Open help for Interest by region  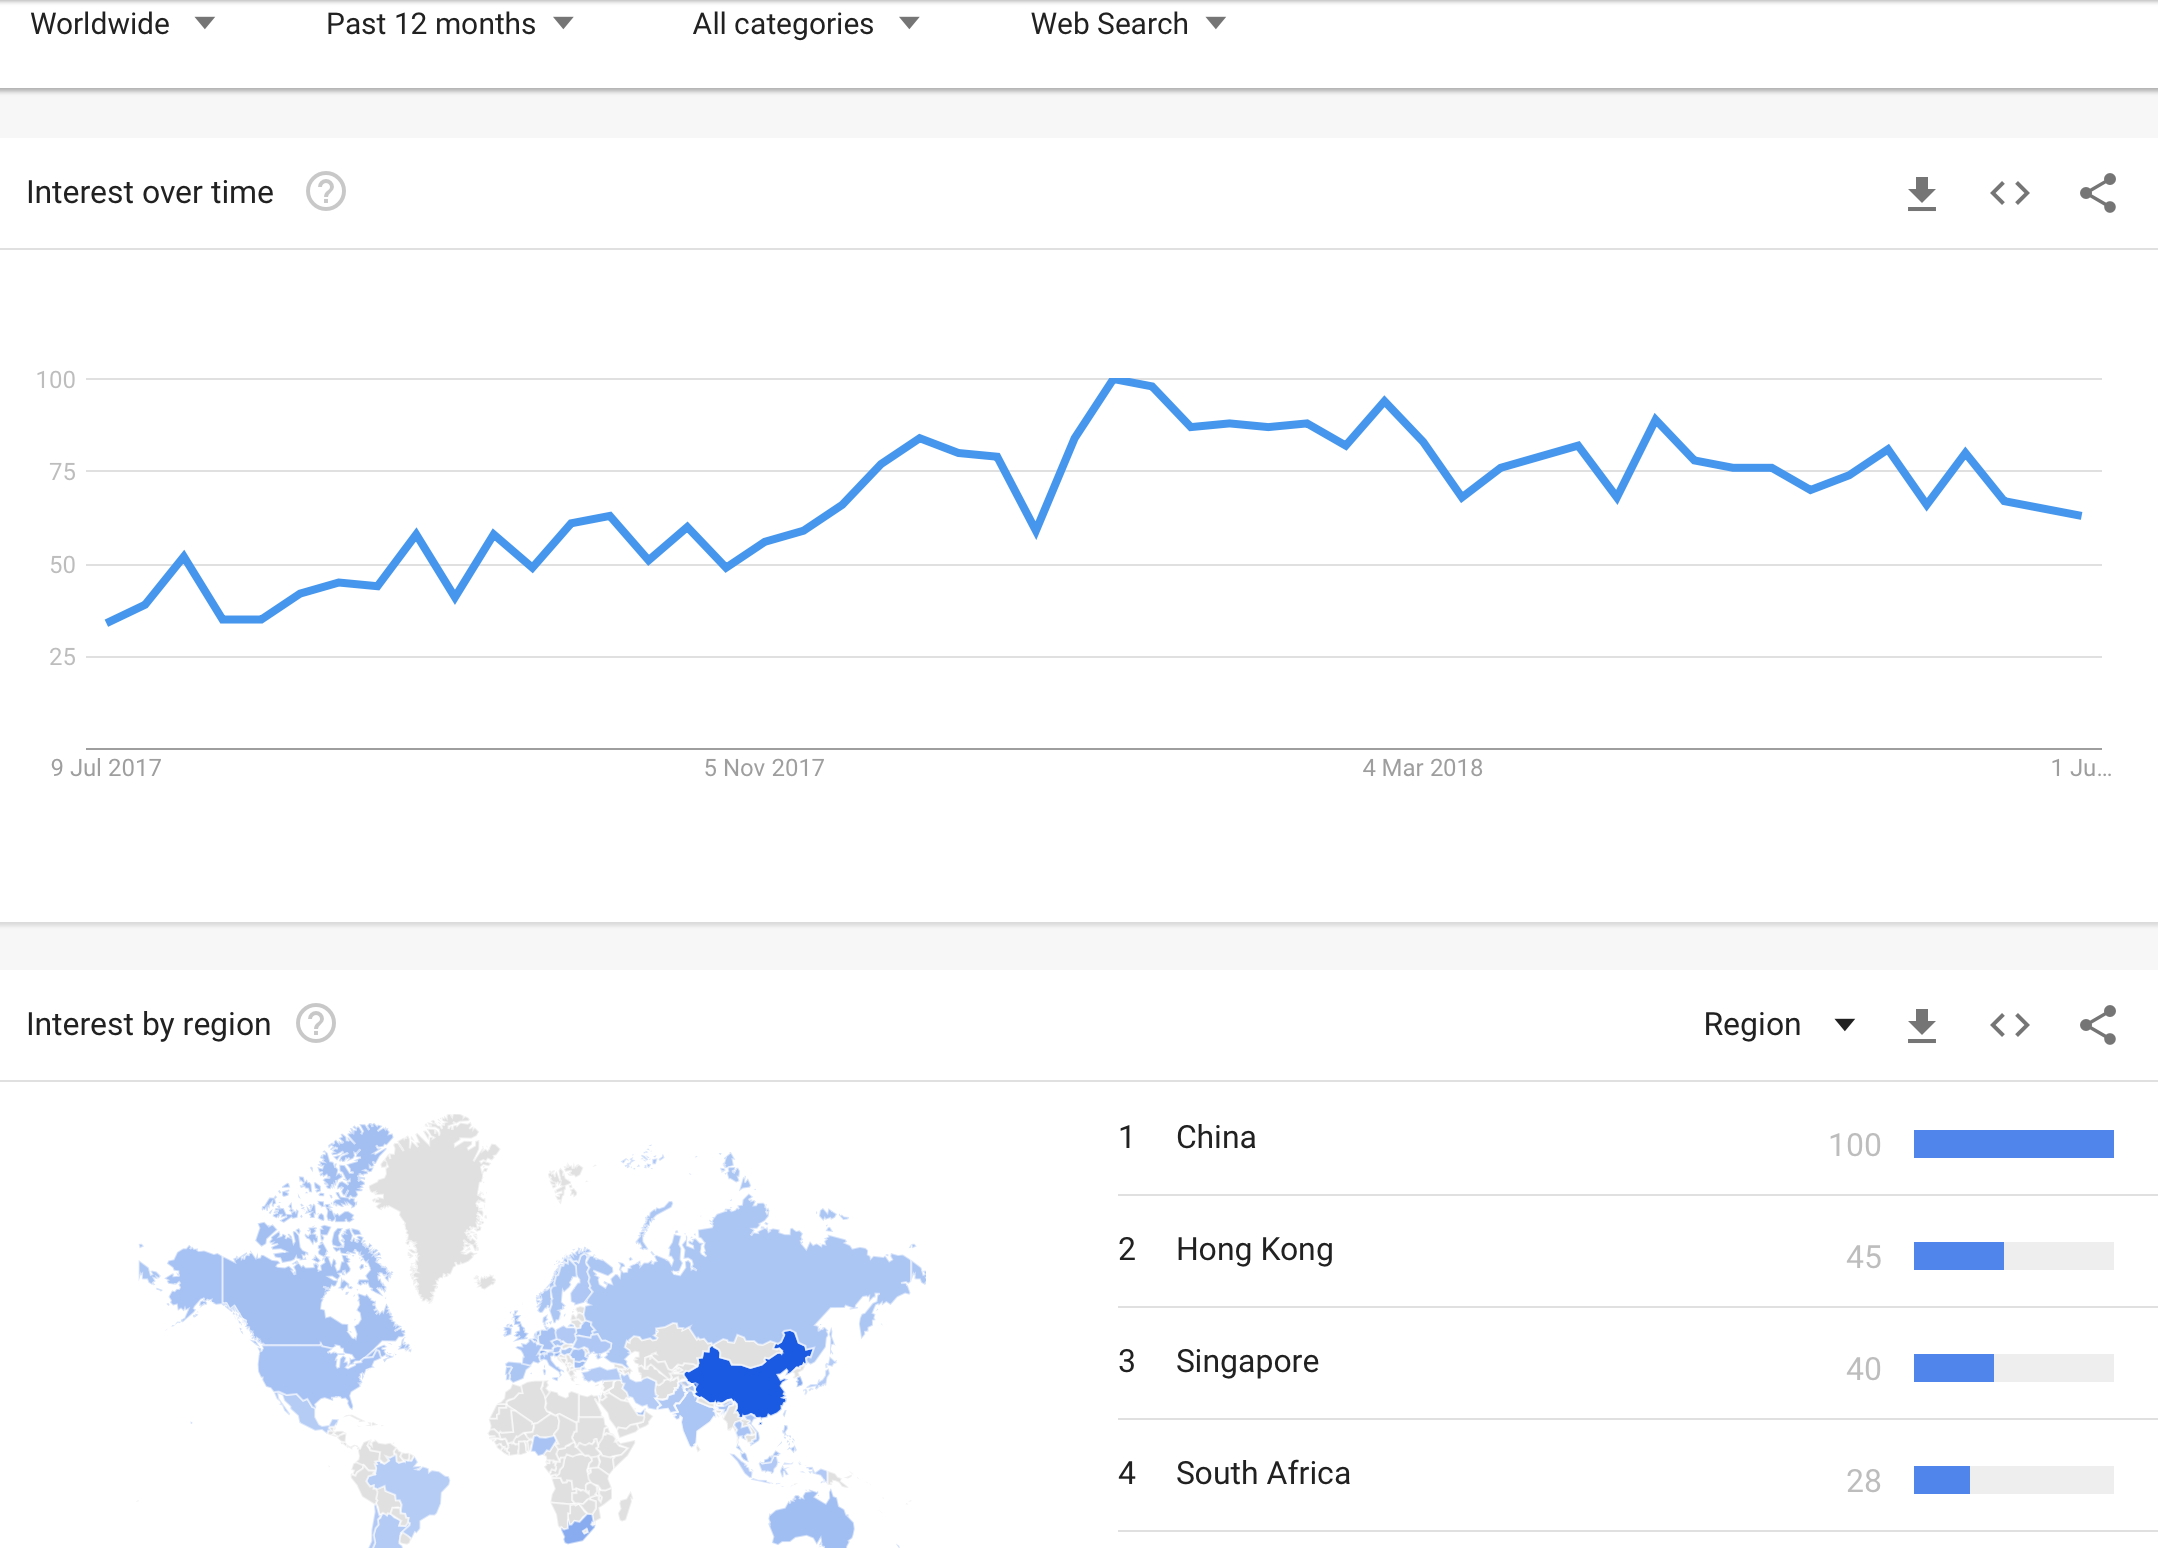316,1024
